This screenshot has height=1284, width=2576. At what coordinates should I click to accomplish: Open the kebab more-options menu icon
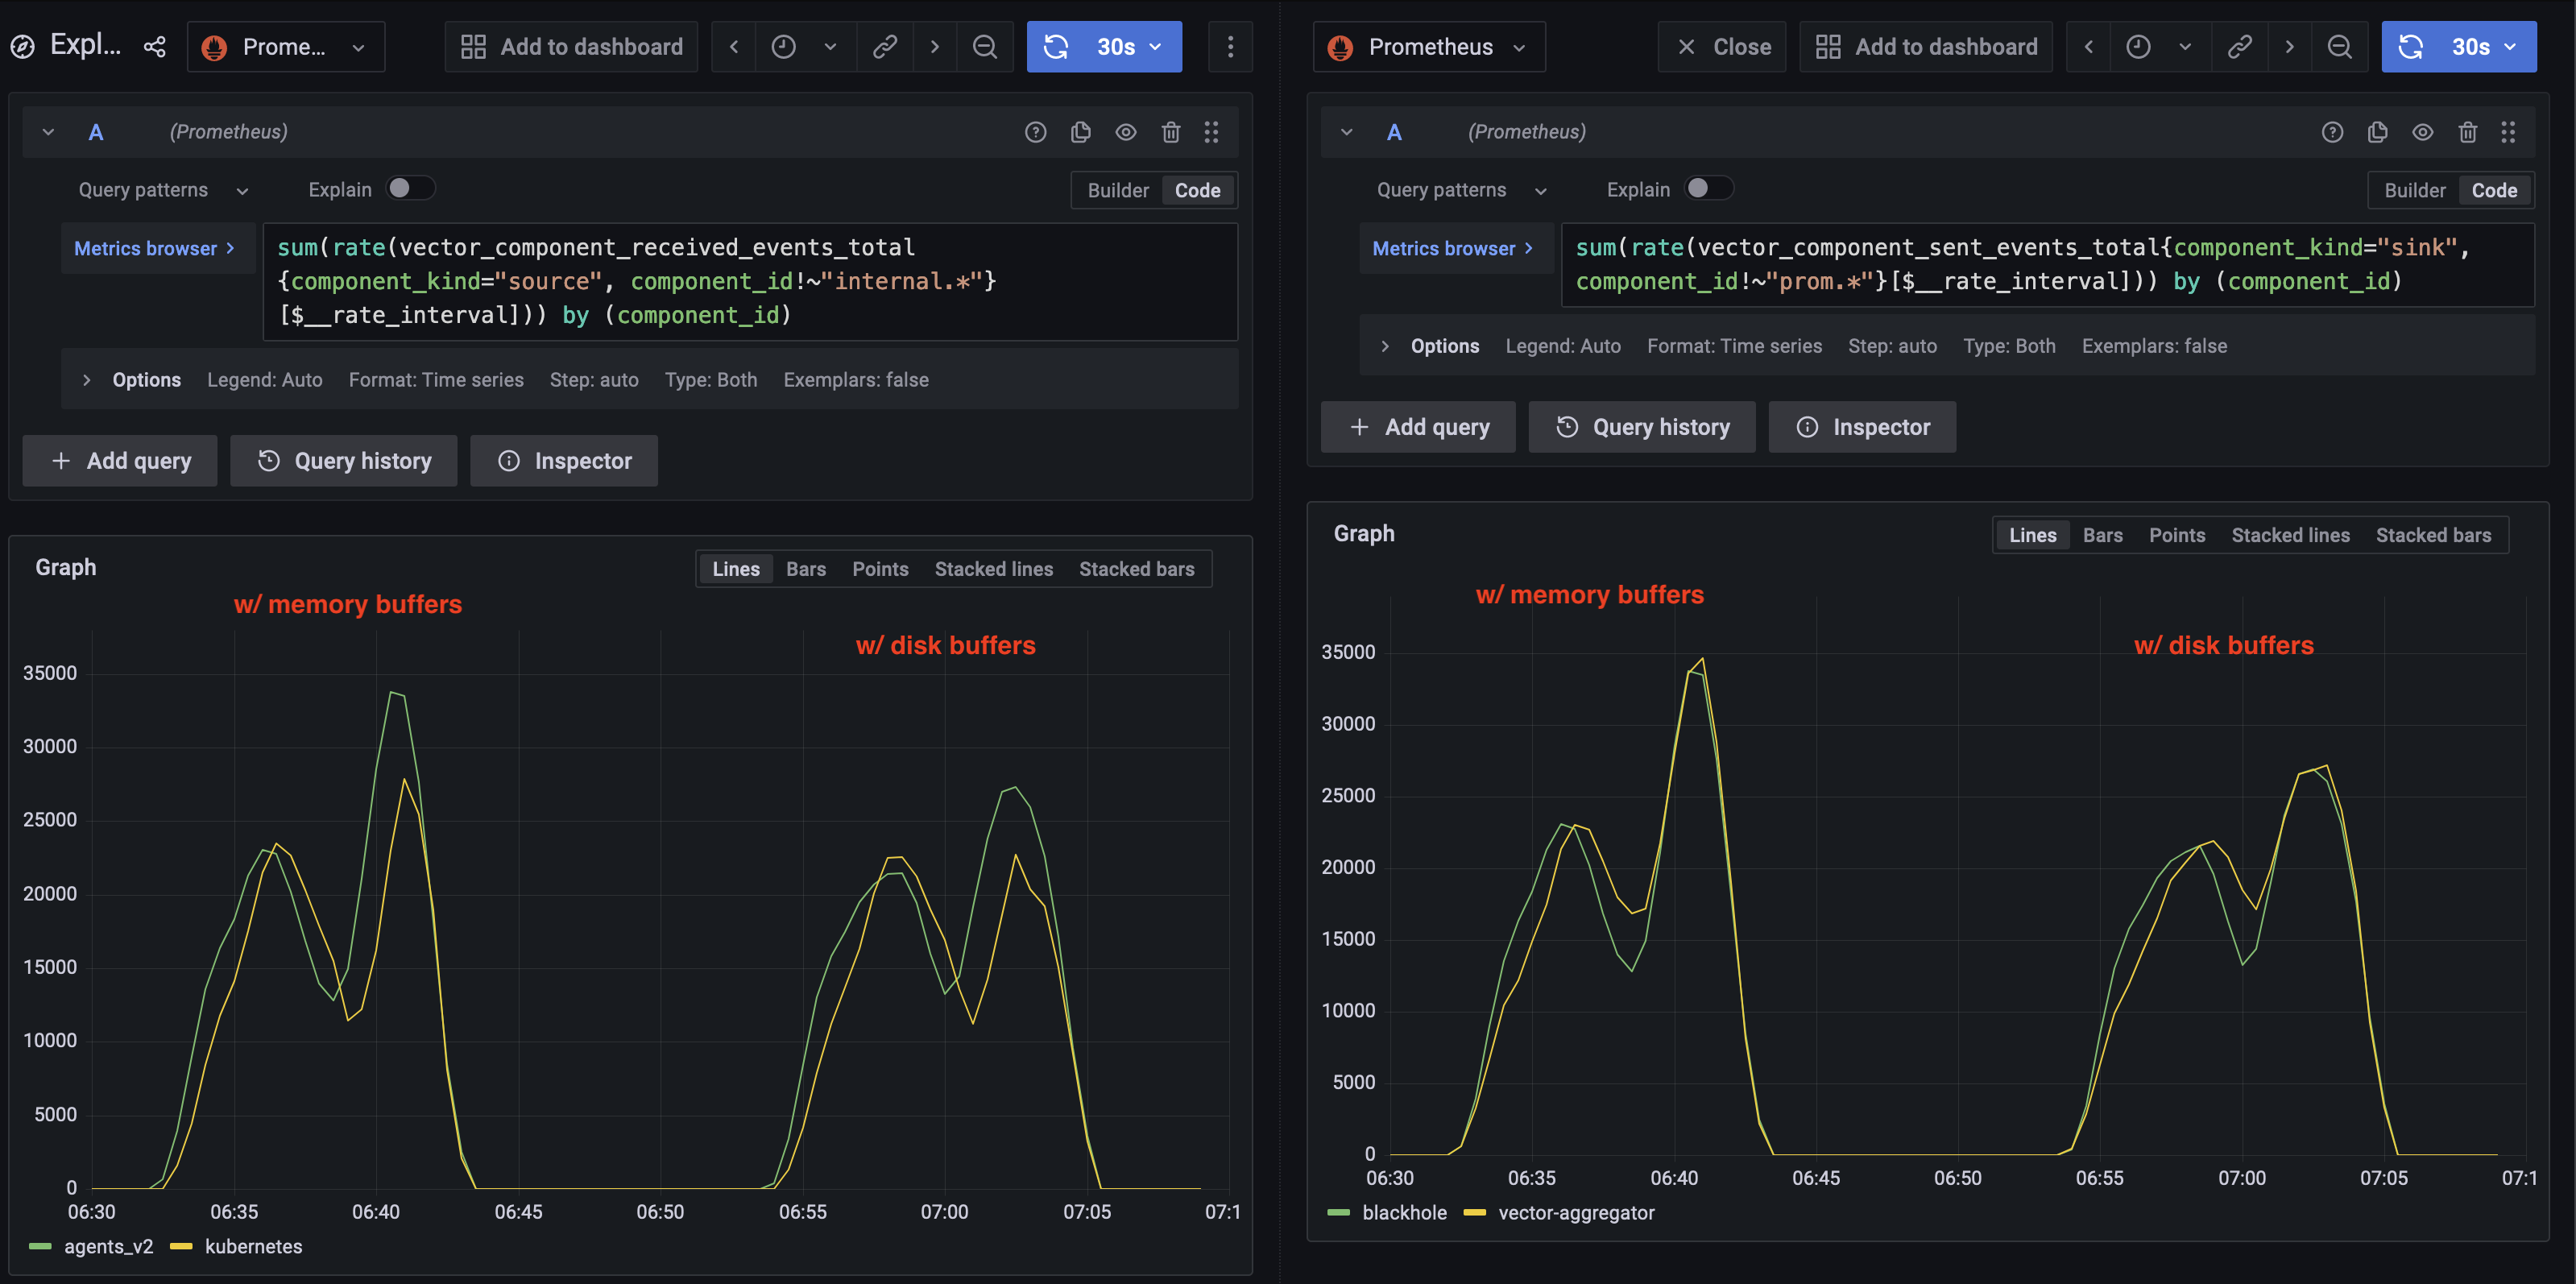click(x=1231, y=46)
